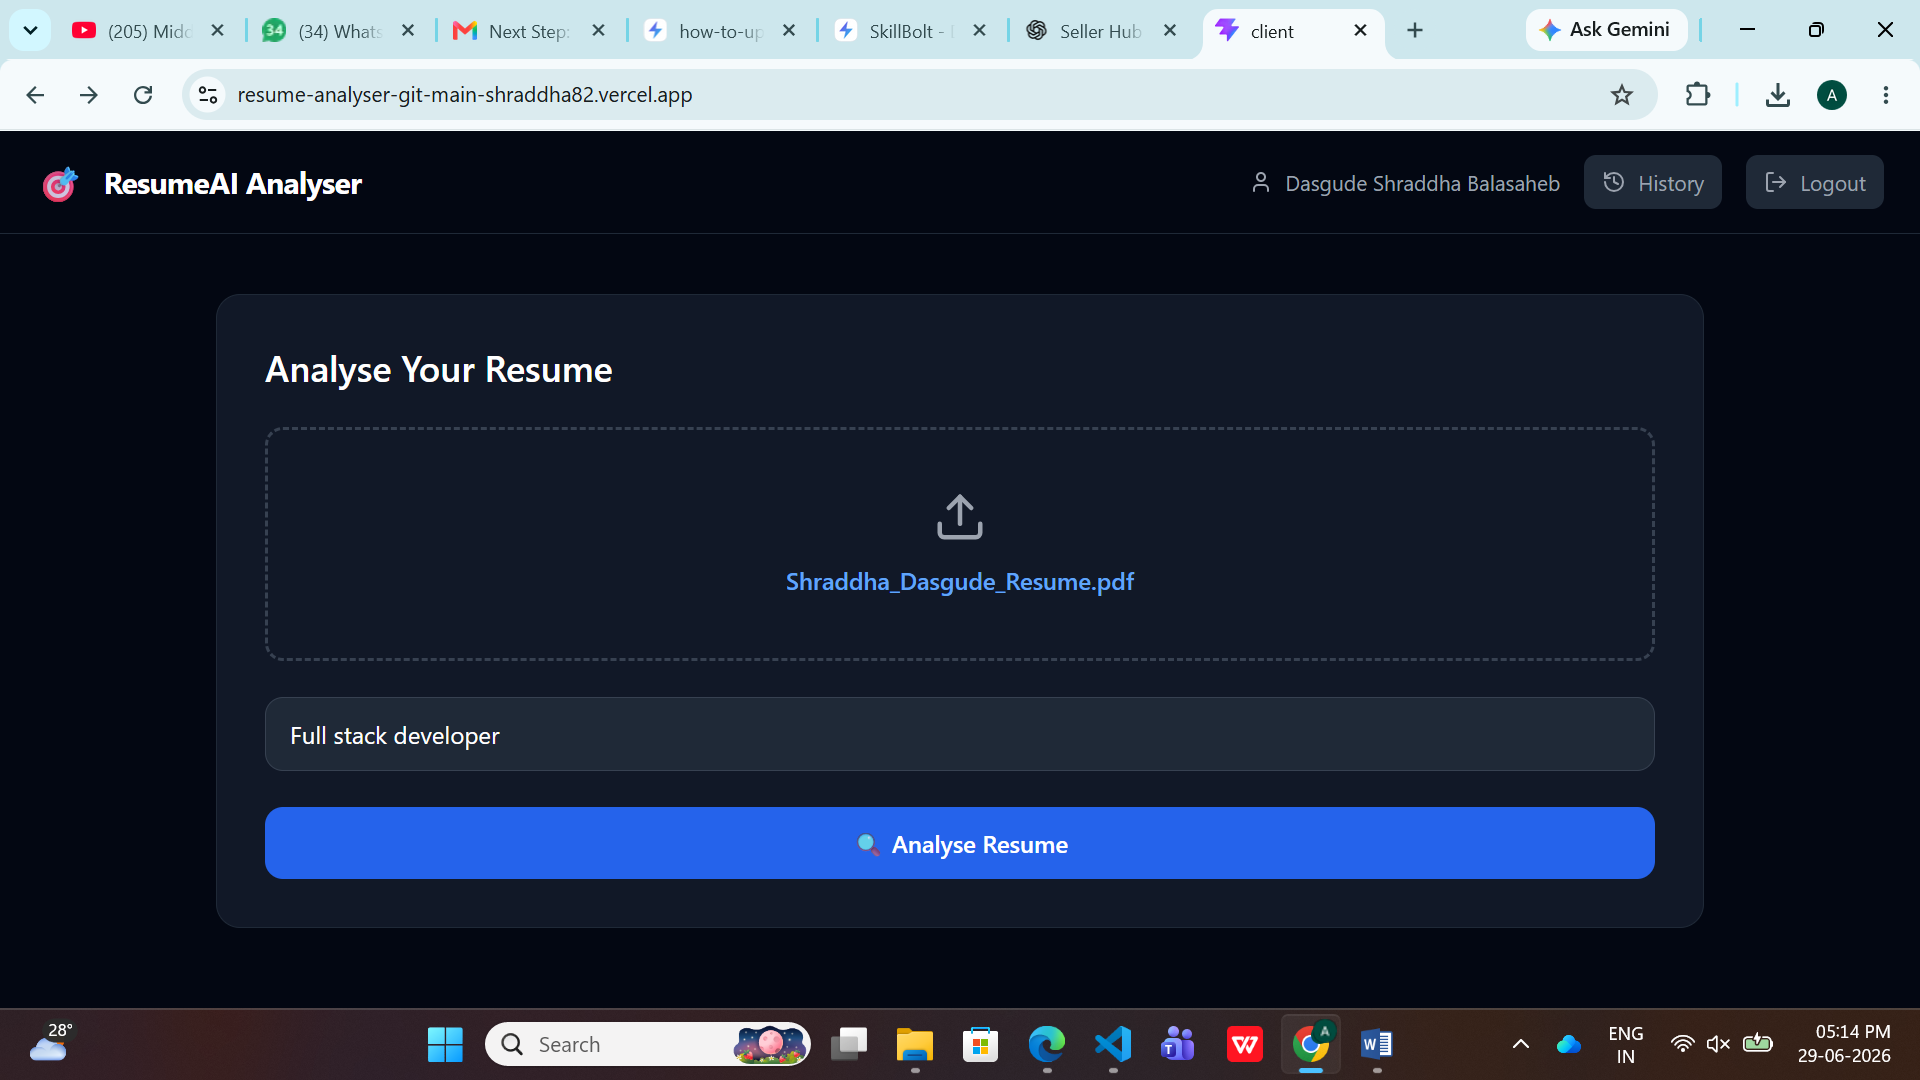
Task: Open the ENG IN language switcher
Action: (x=1626, y=1045)
